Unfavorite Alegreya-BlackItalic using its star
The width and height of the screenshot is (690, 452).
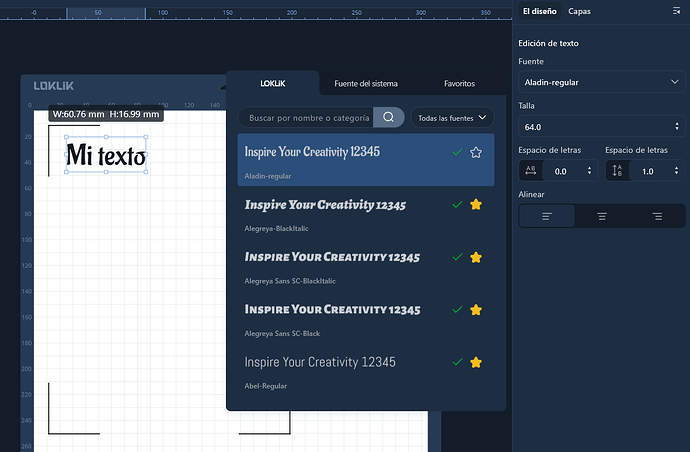coord(476,205)
